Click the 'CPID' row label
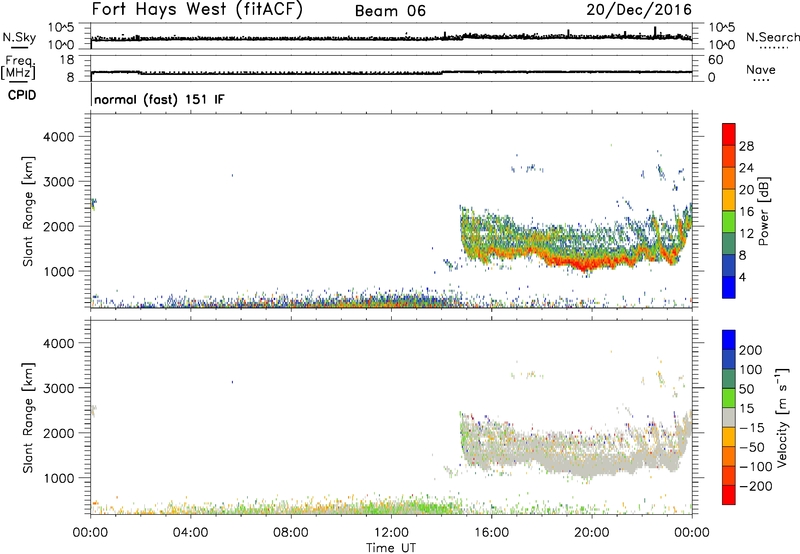Screen dimensions: 800x554 tap(22, 95)
